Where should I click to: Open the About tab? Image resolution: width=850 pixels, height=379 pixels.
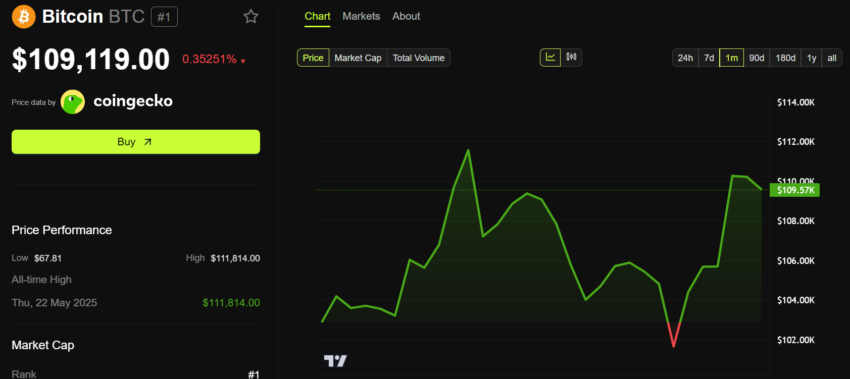click(x=406, y=16)
